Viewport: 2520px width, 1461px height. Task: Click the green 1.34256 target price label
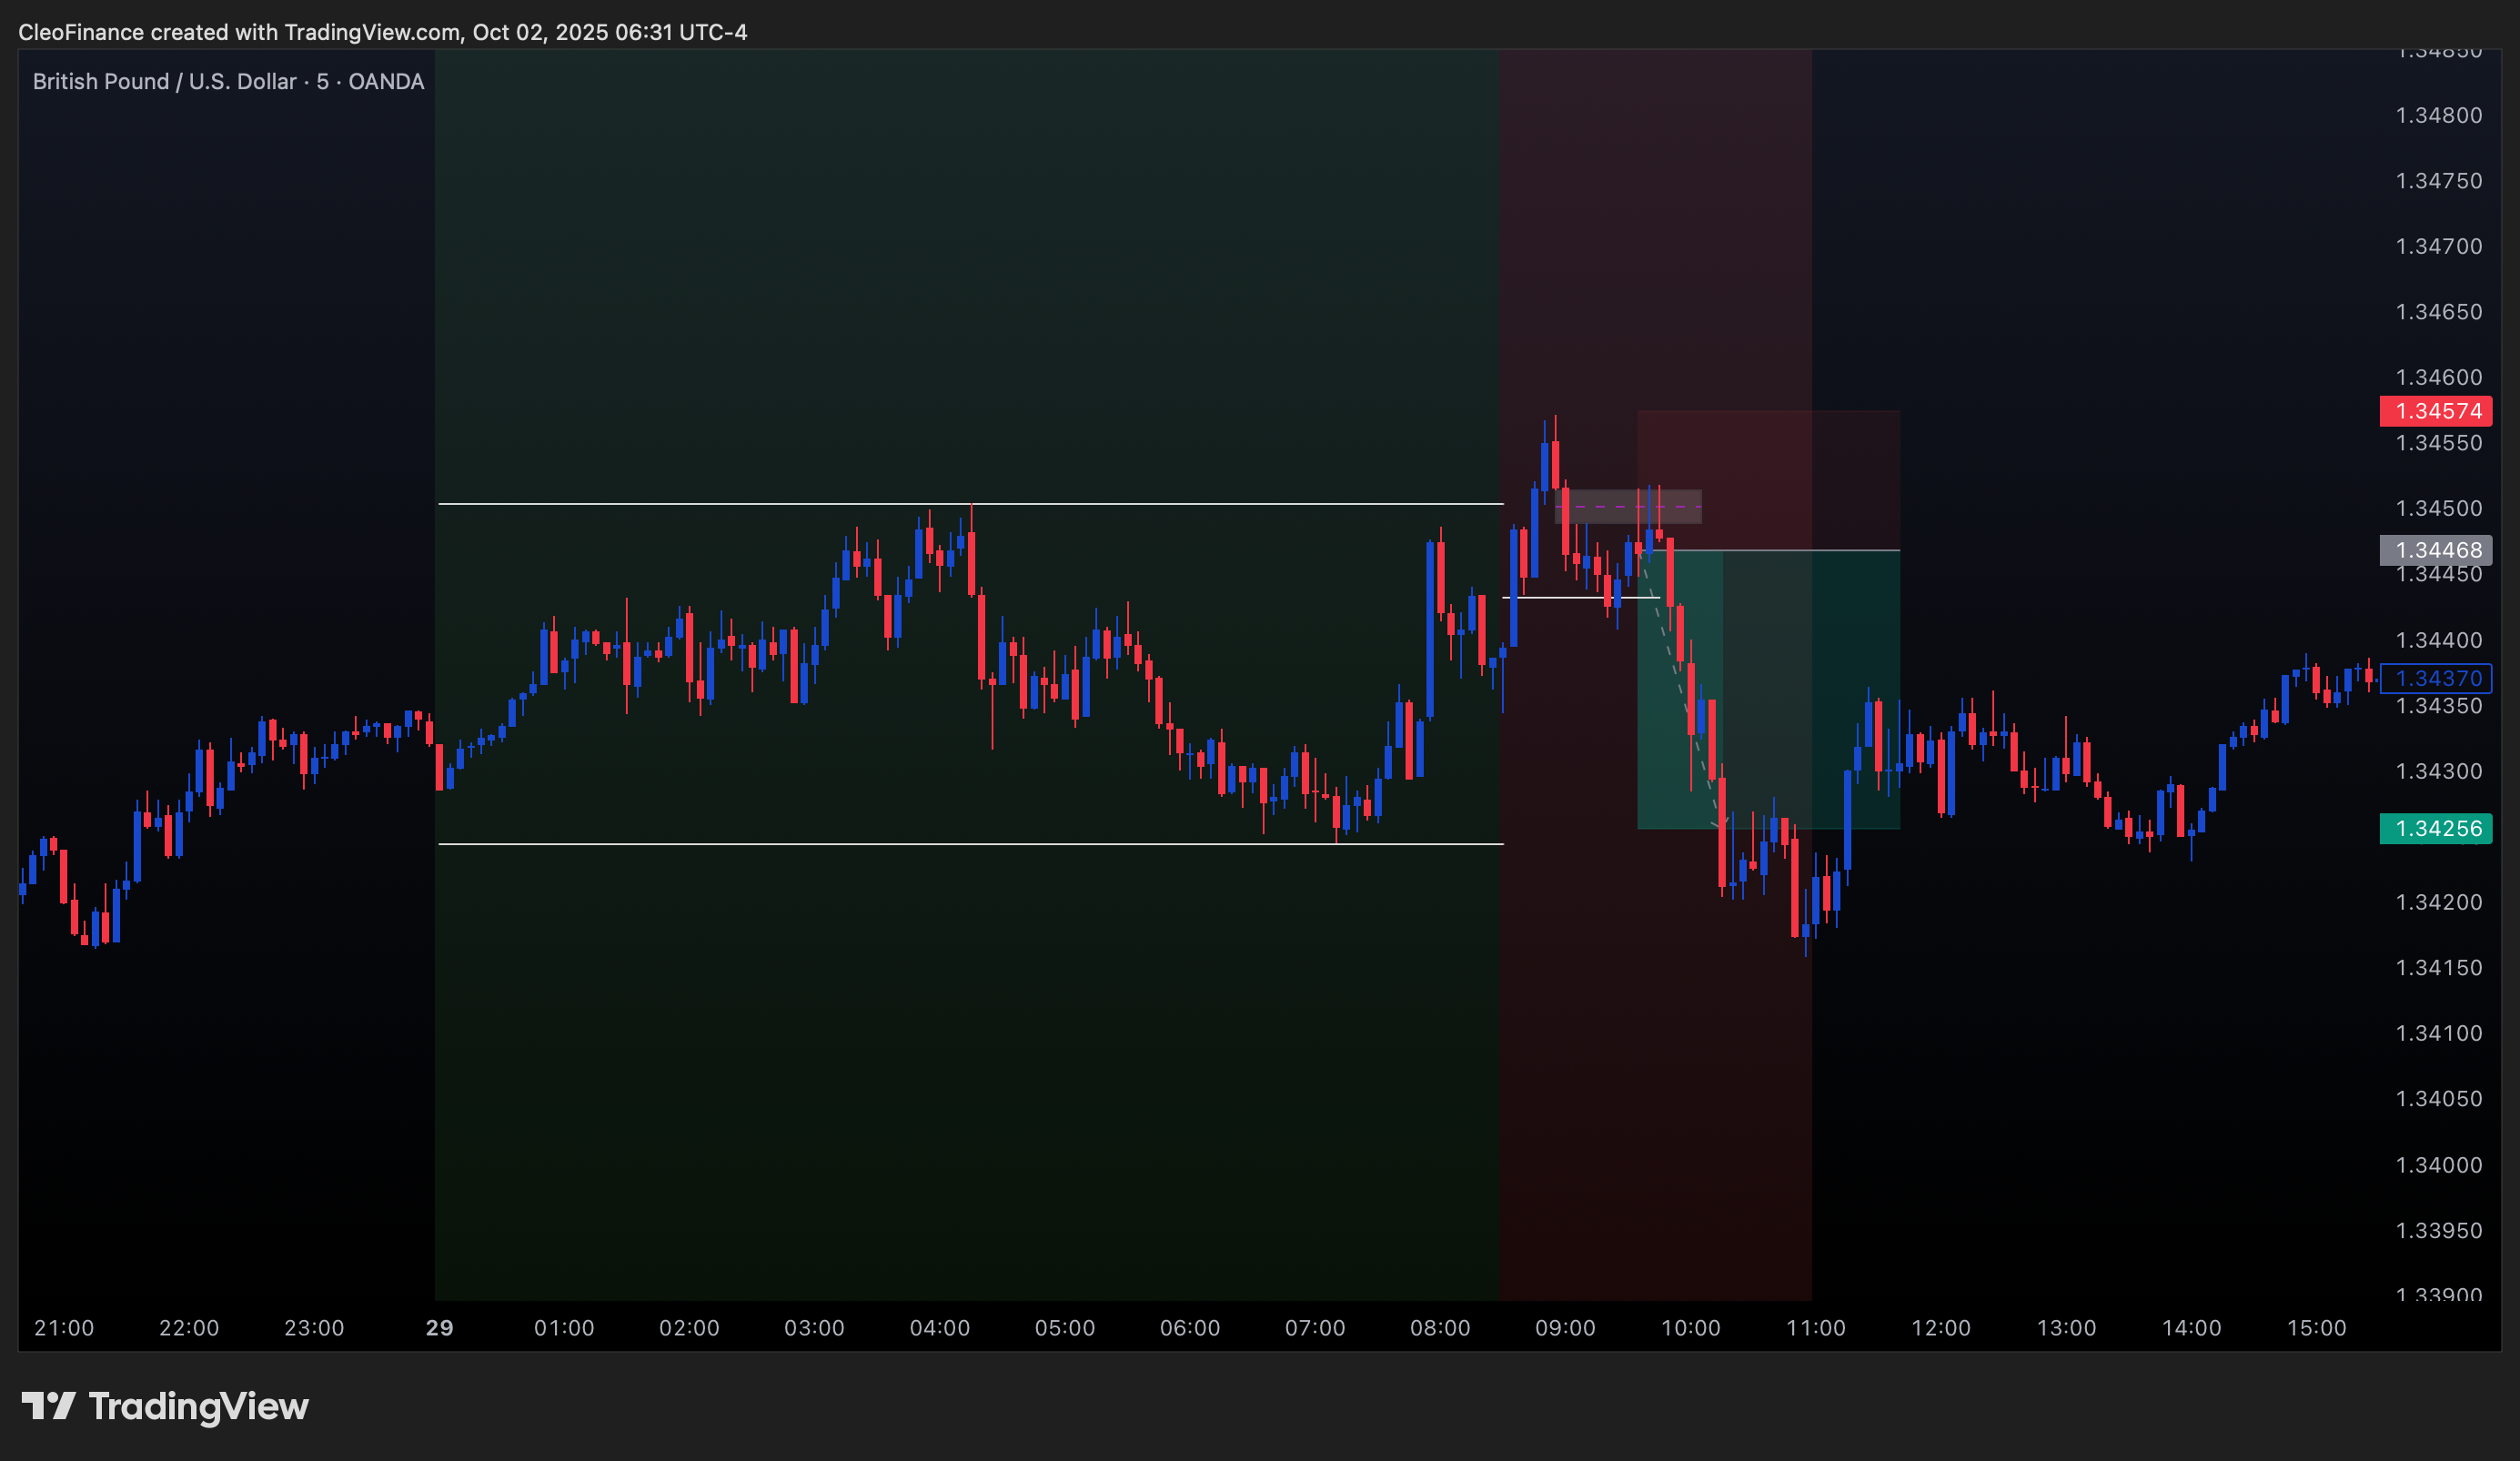coord(2436,828)
